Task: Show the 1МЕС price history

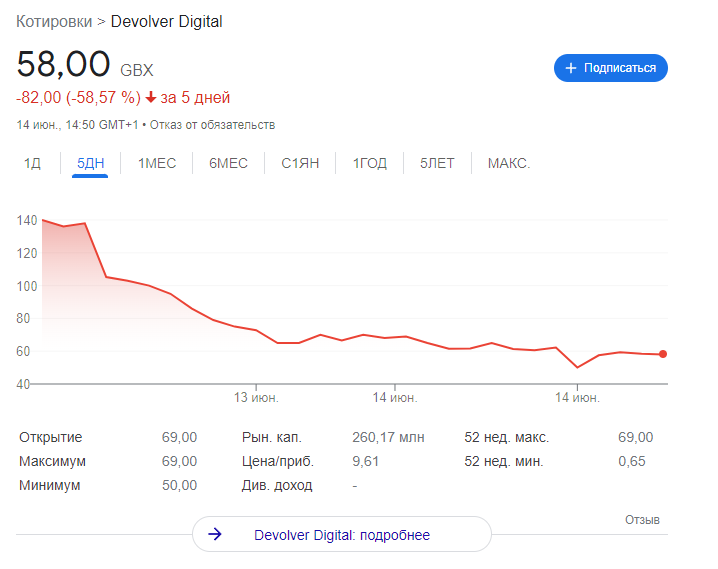Action: [156, 163]
